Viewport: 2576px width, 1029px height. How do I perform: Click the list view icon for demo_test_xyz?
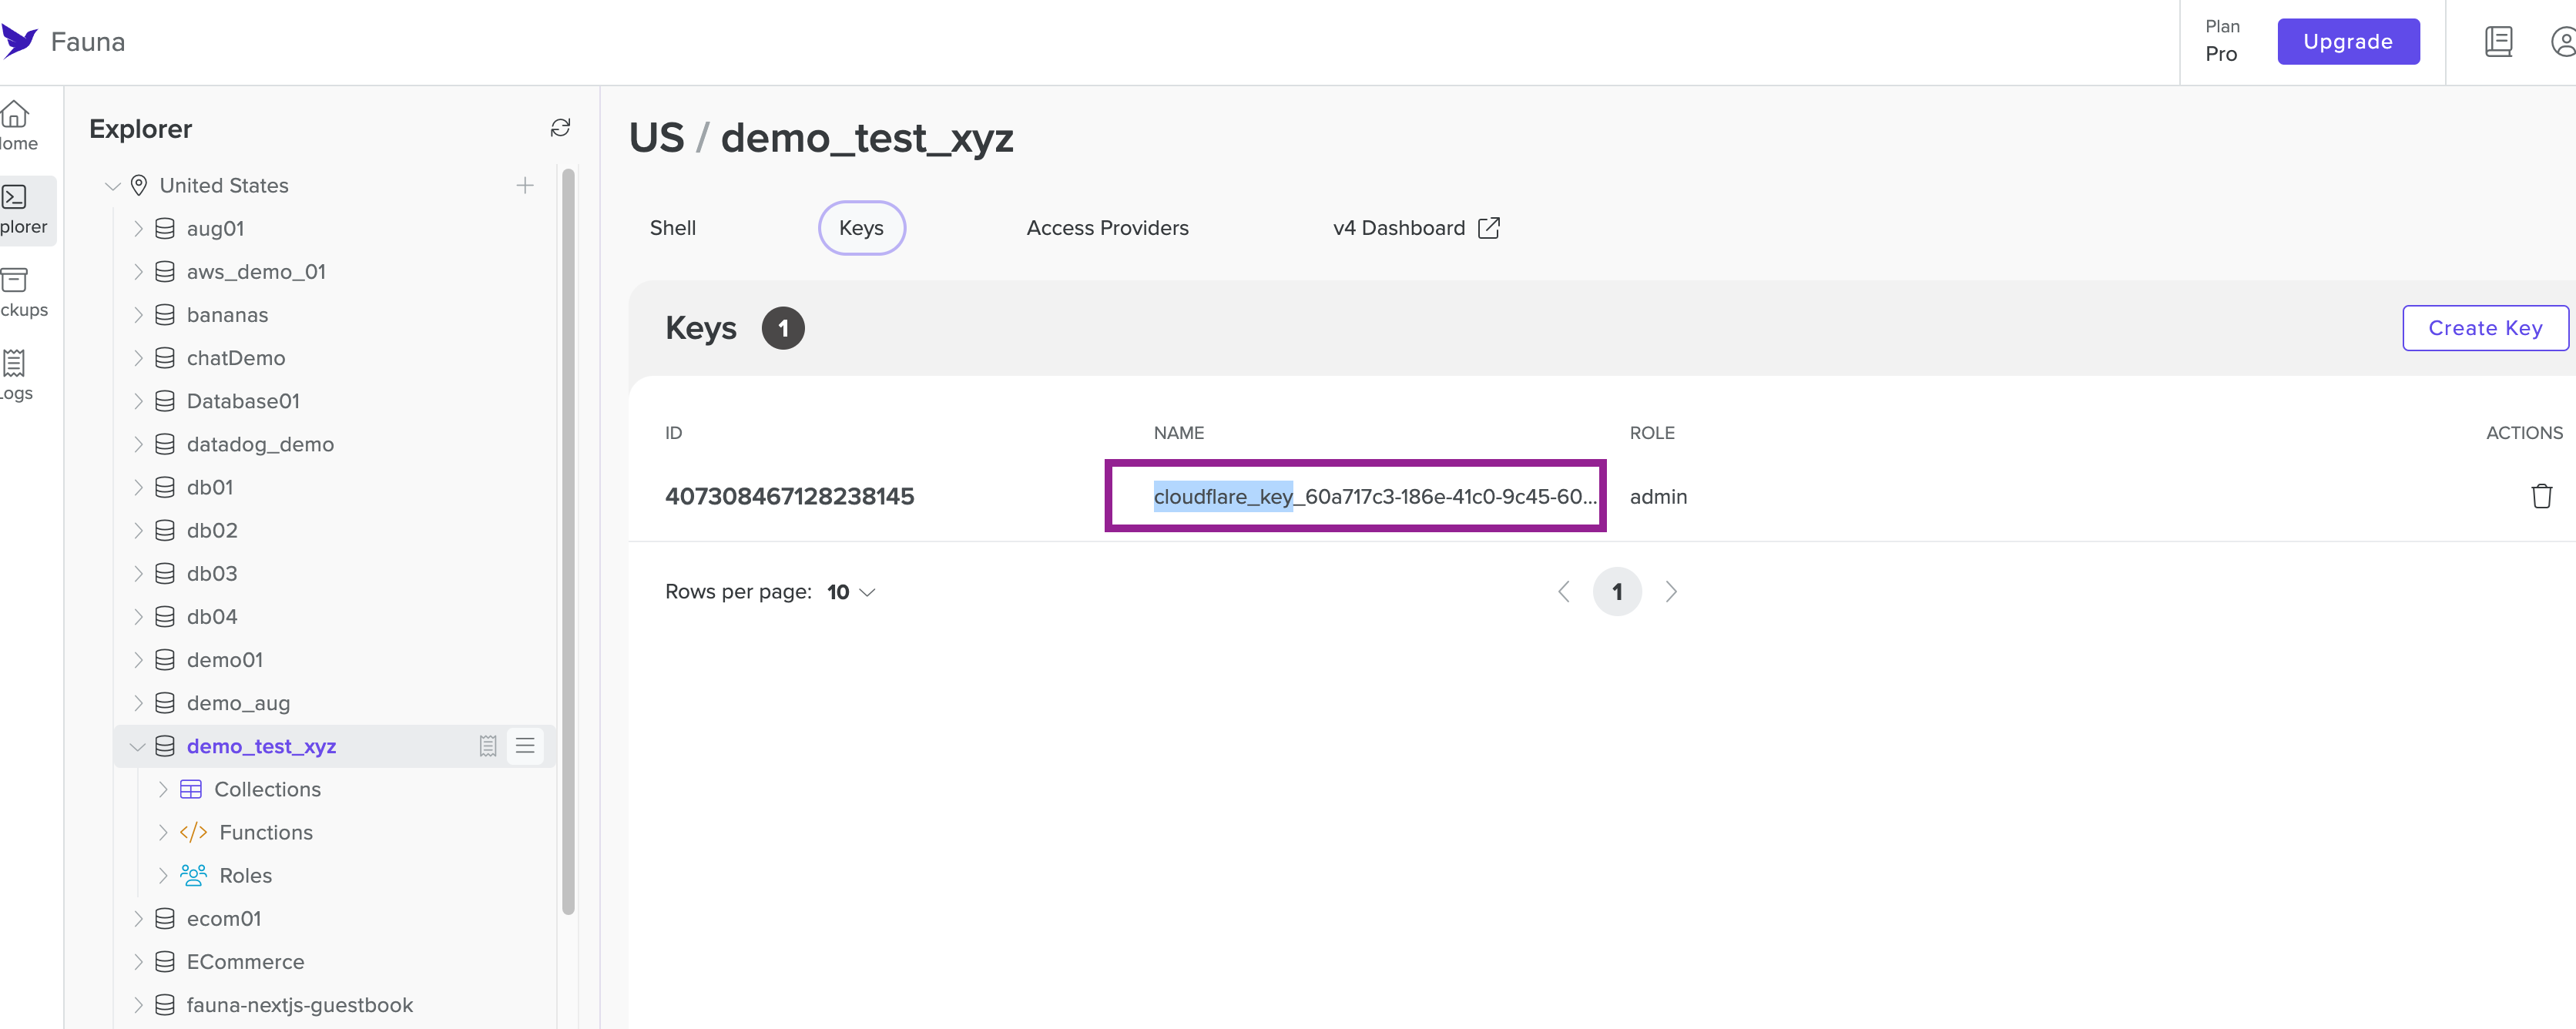(x=525, y=745)
